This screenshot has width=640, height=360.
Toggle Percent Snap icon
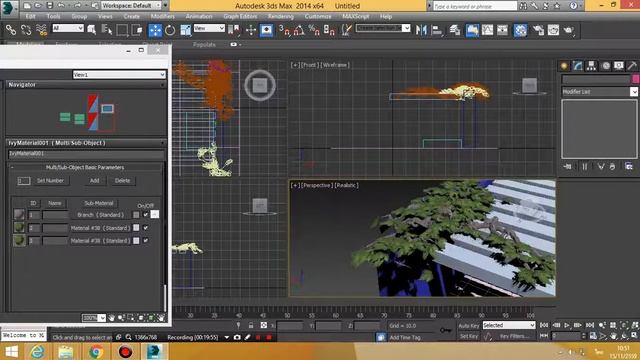pyautogui.click(x=314, y=30)
